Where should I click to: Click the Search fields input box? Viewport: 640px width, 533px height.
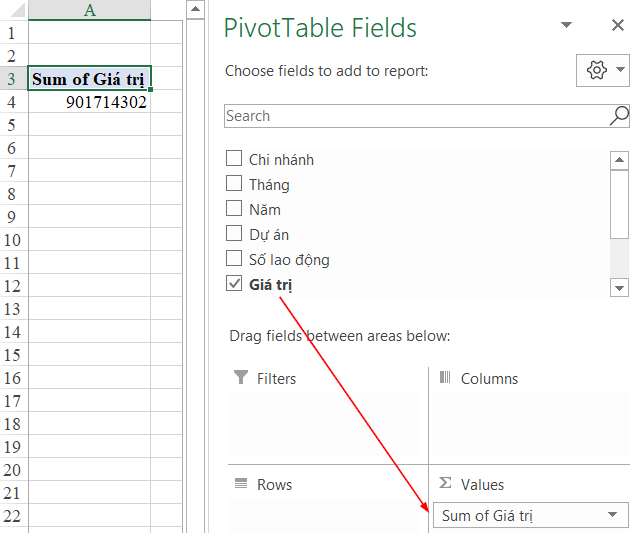tap(416, 116)
